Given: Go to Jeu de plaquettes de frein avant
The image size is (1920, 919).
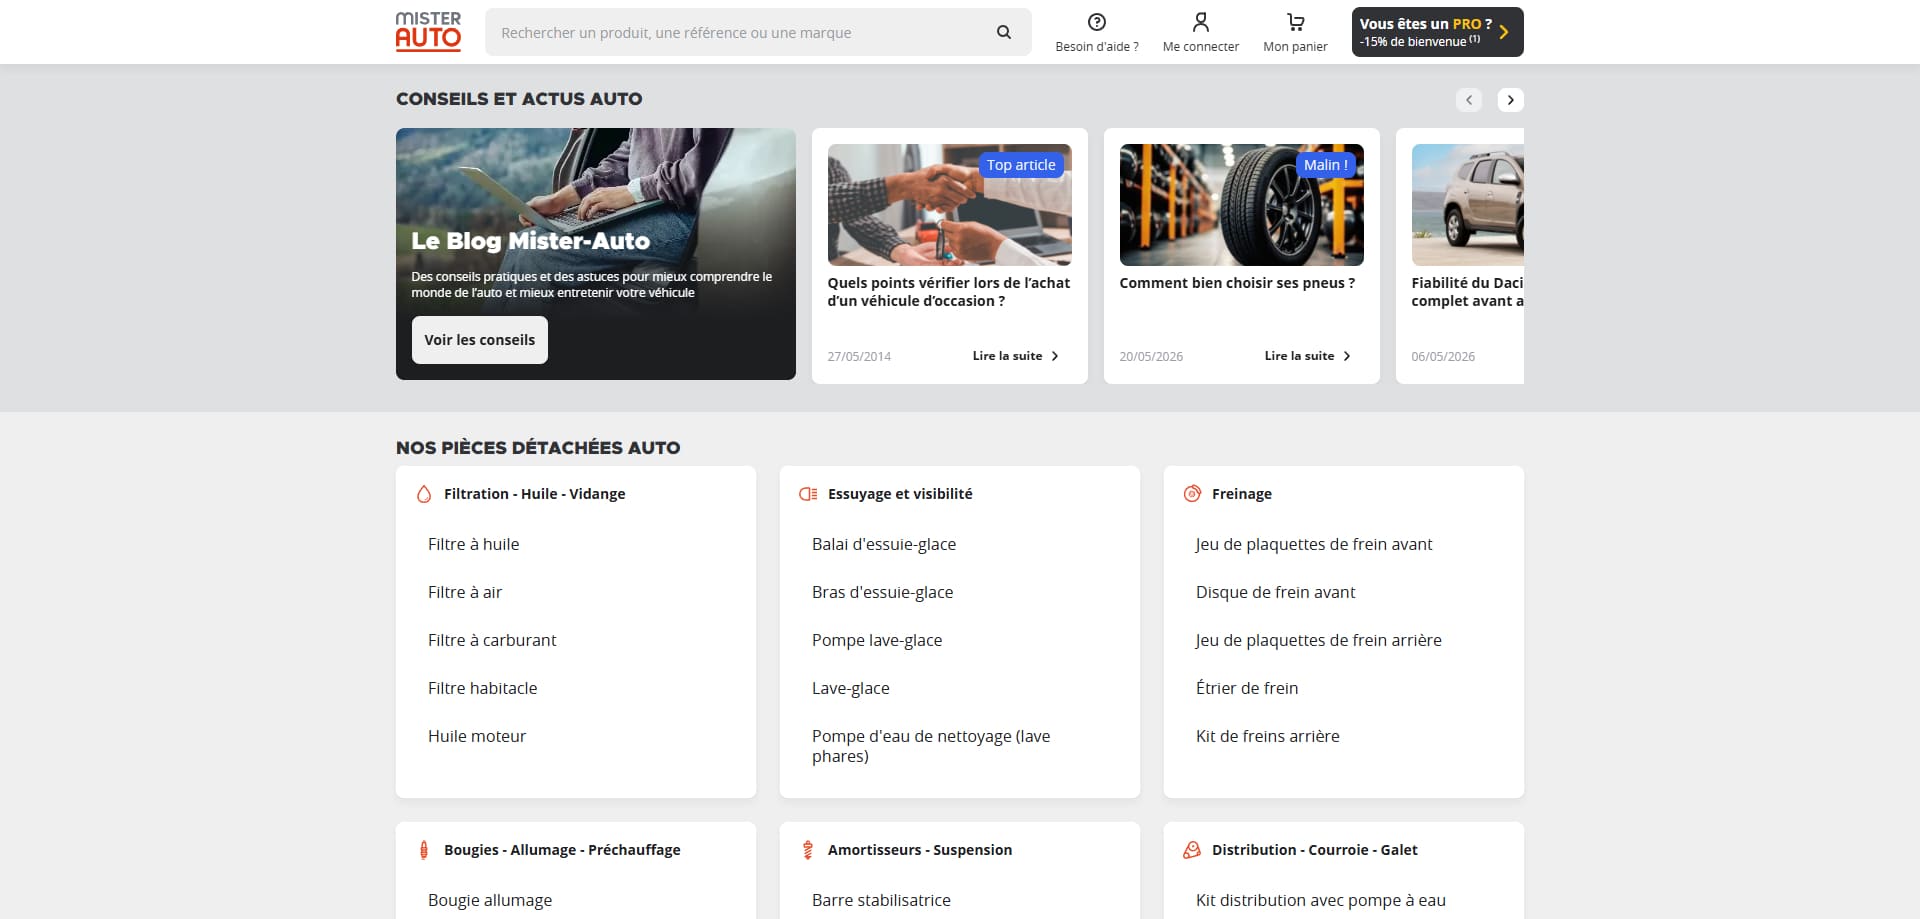Looking at the screenshot, I should [1314, 544].
